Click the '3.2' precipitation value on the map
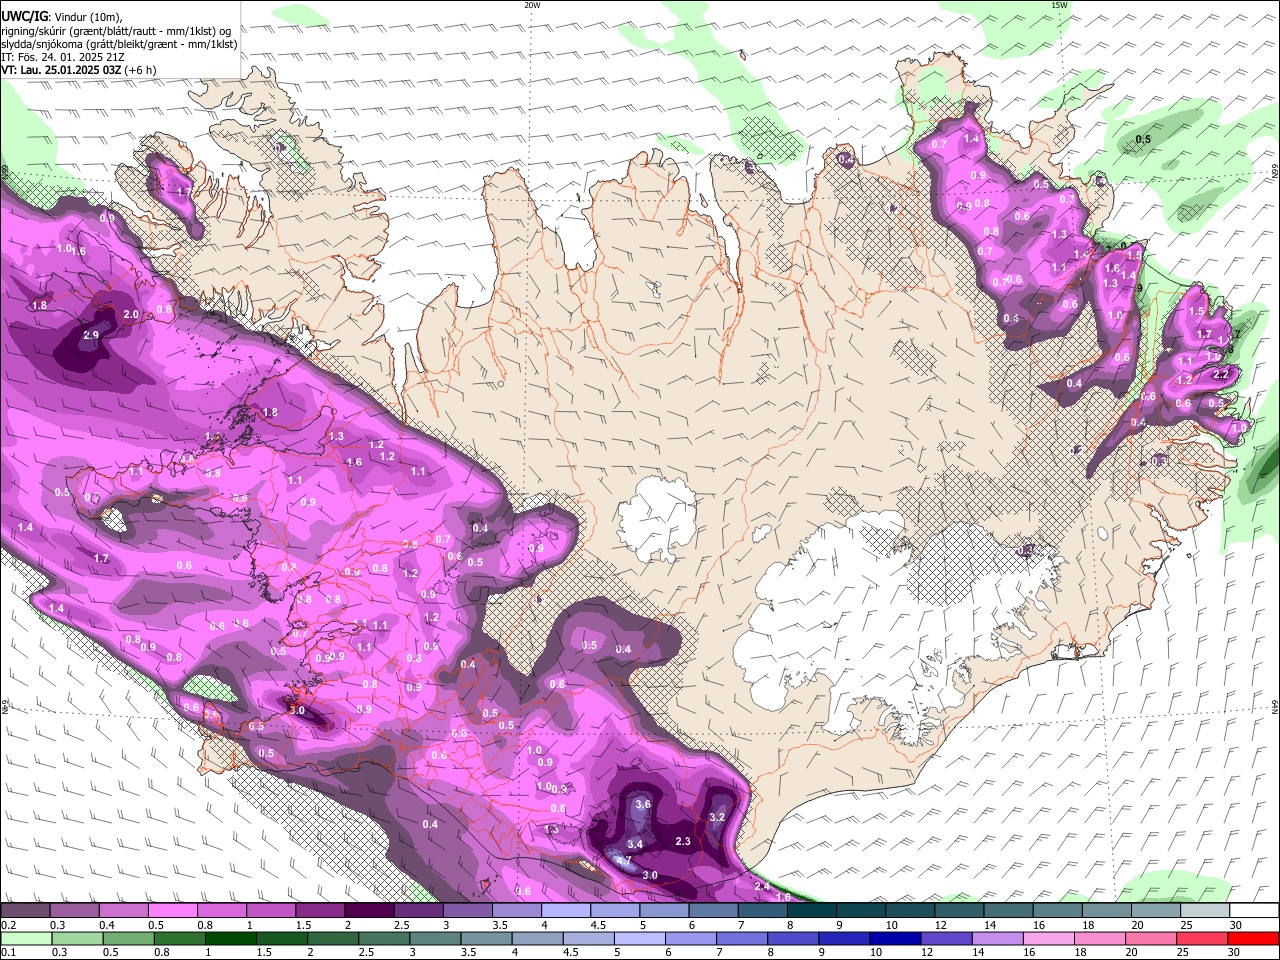Image resolution: width=1280 pixels, height=960 pixels. point(716,817)
